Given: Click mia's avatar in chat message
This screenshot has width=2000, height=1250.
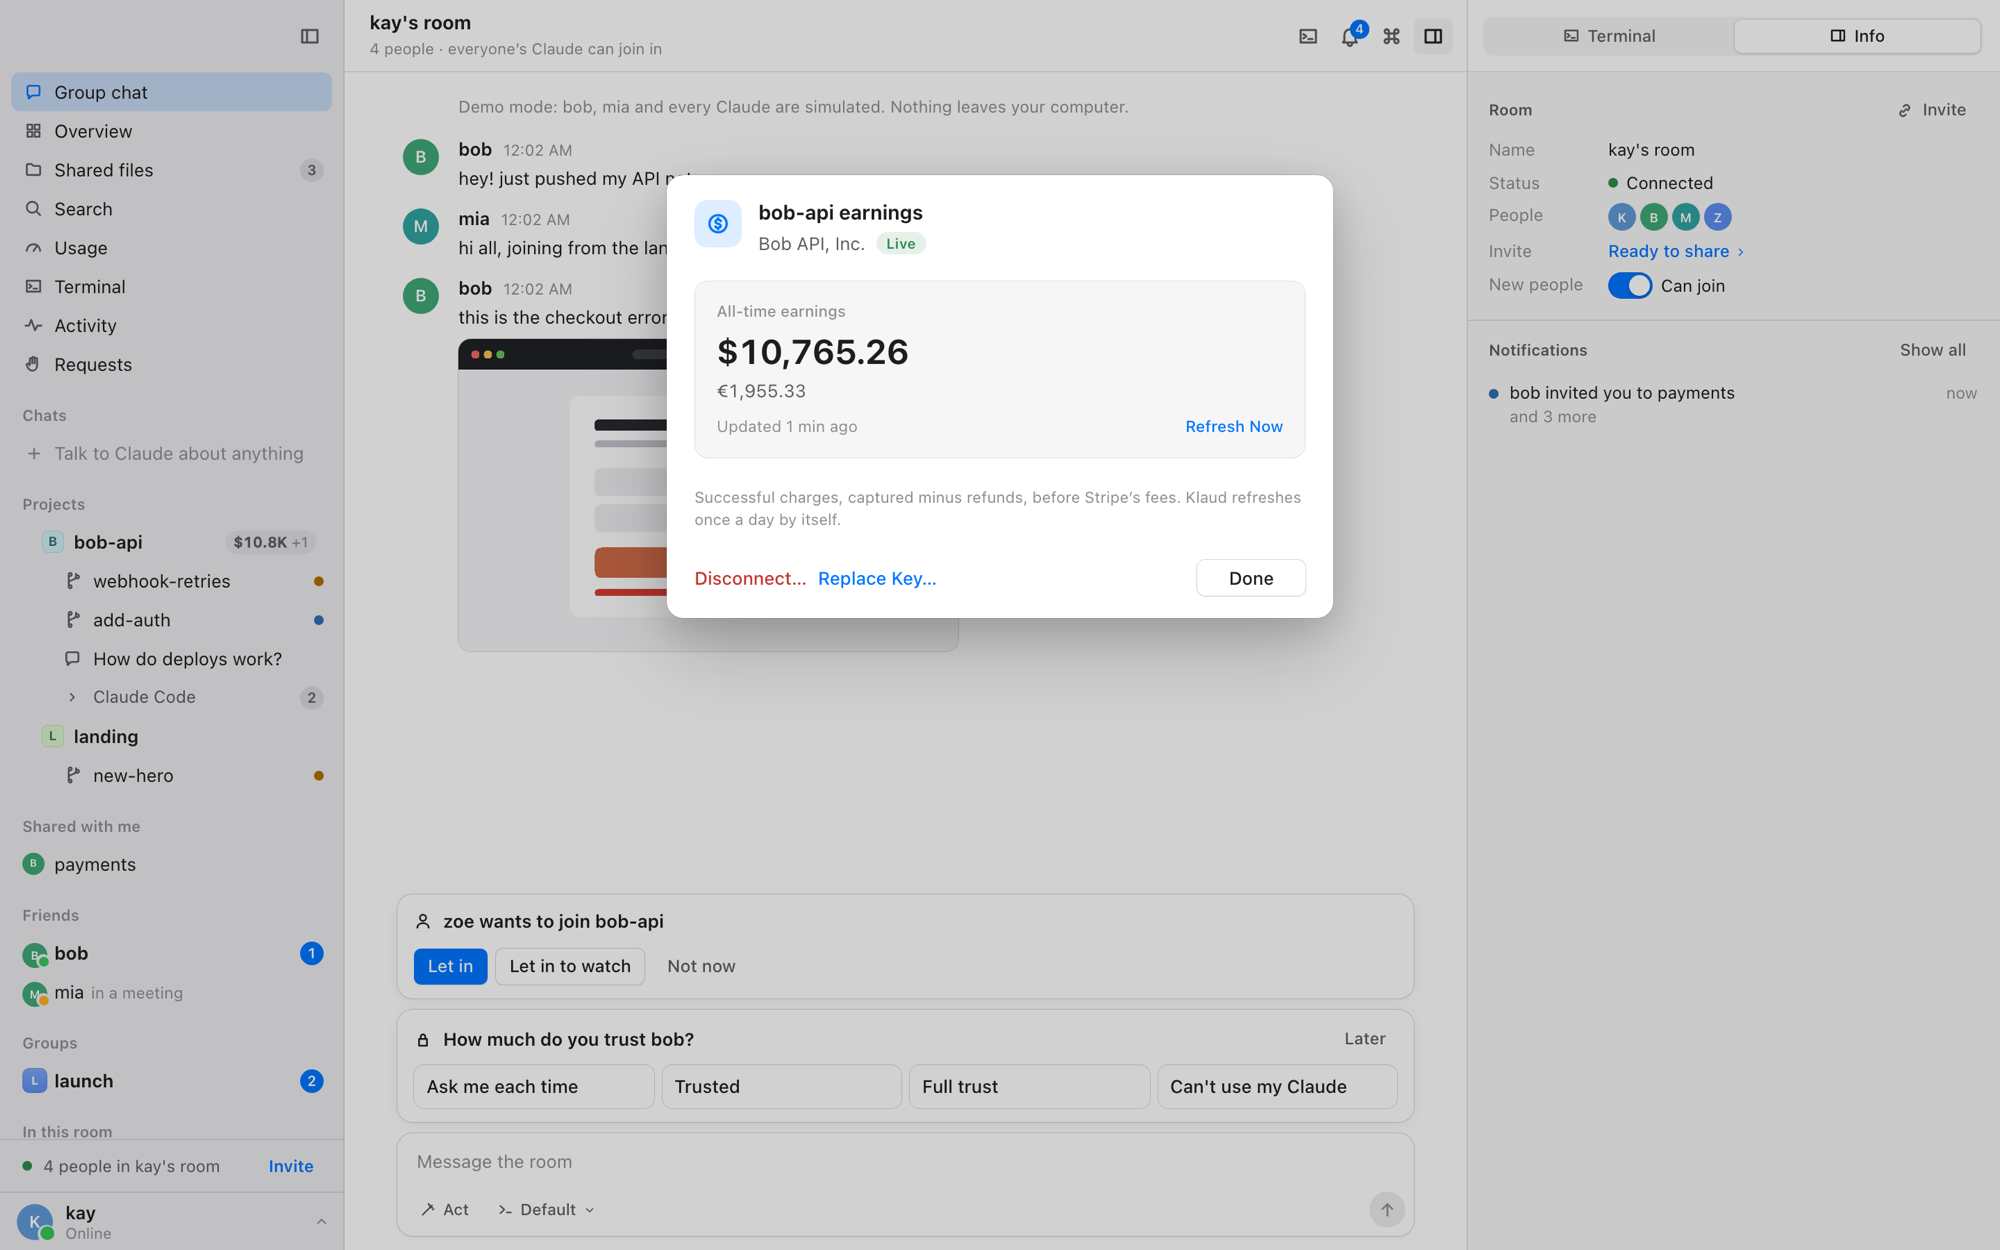Looking at the screenshot, I should (421, 226).
